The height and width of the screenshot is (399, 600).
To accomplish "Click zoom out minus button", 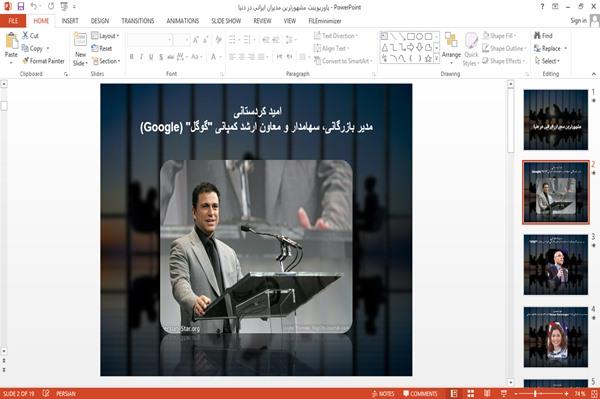I will point(515,394).
